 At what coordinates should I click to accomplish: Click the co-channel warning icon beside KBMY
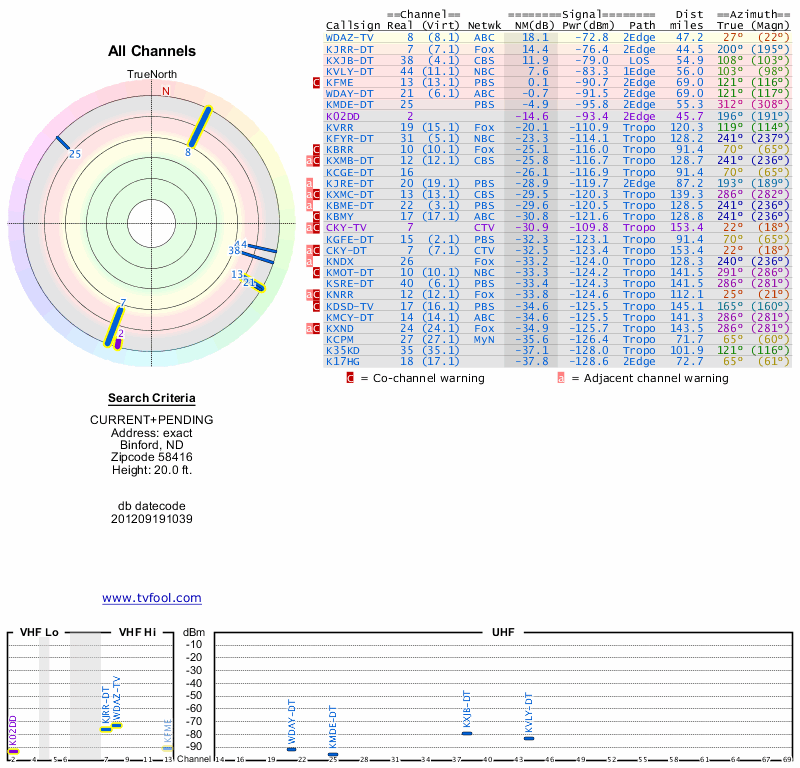click(x=318, y=216)
